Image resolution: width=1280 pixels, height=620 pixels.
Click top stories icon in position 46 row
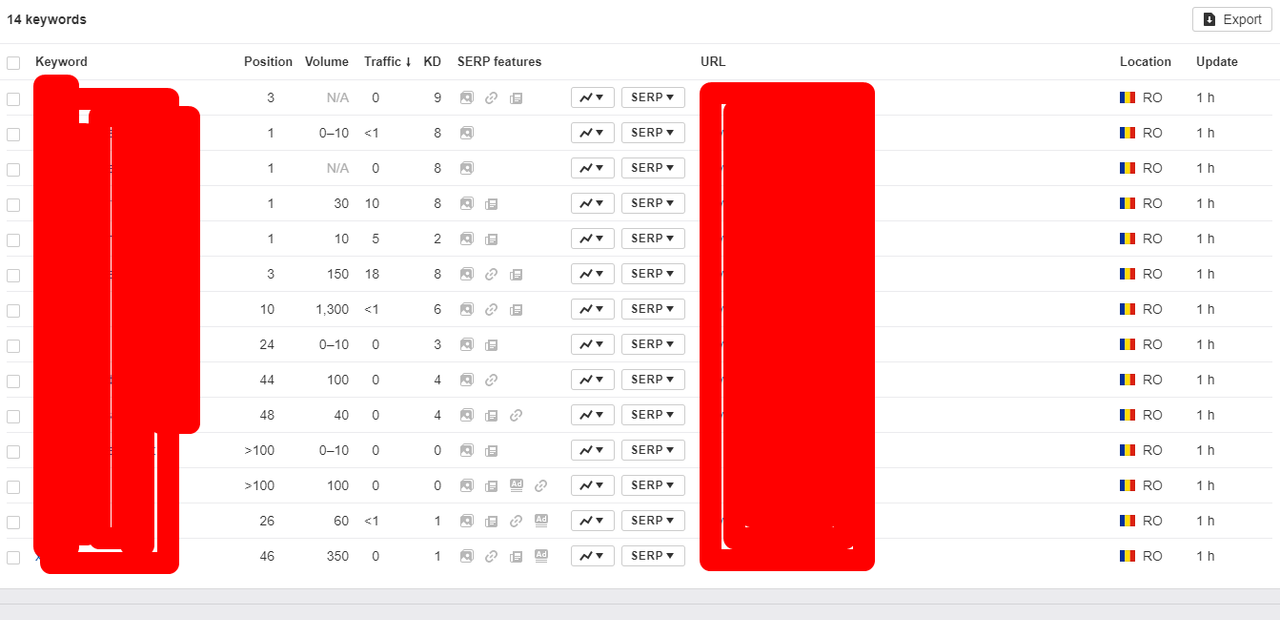coord(516,556)
